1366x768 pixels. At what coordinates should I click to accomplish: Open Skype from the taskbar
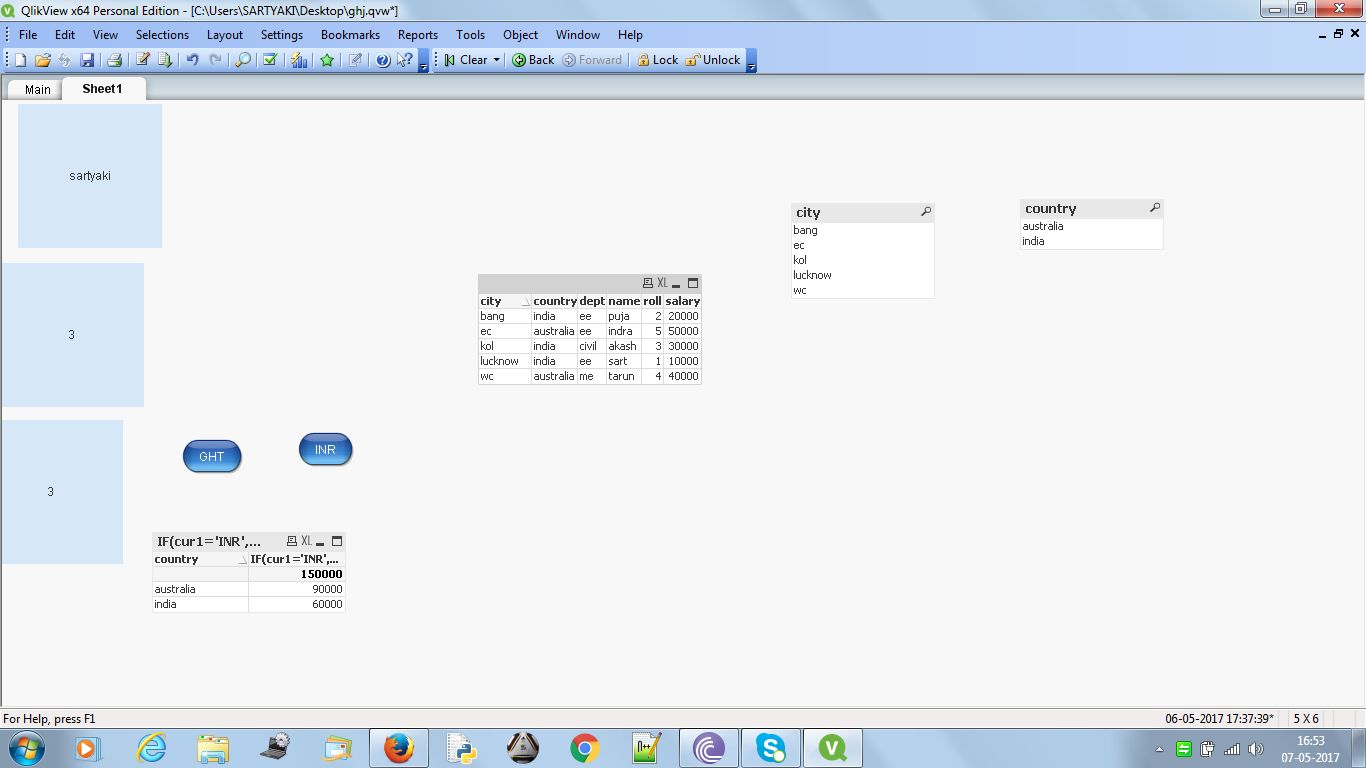tap(771, 748)
